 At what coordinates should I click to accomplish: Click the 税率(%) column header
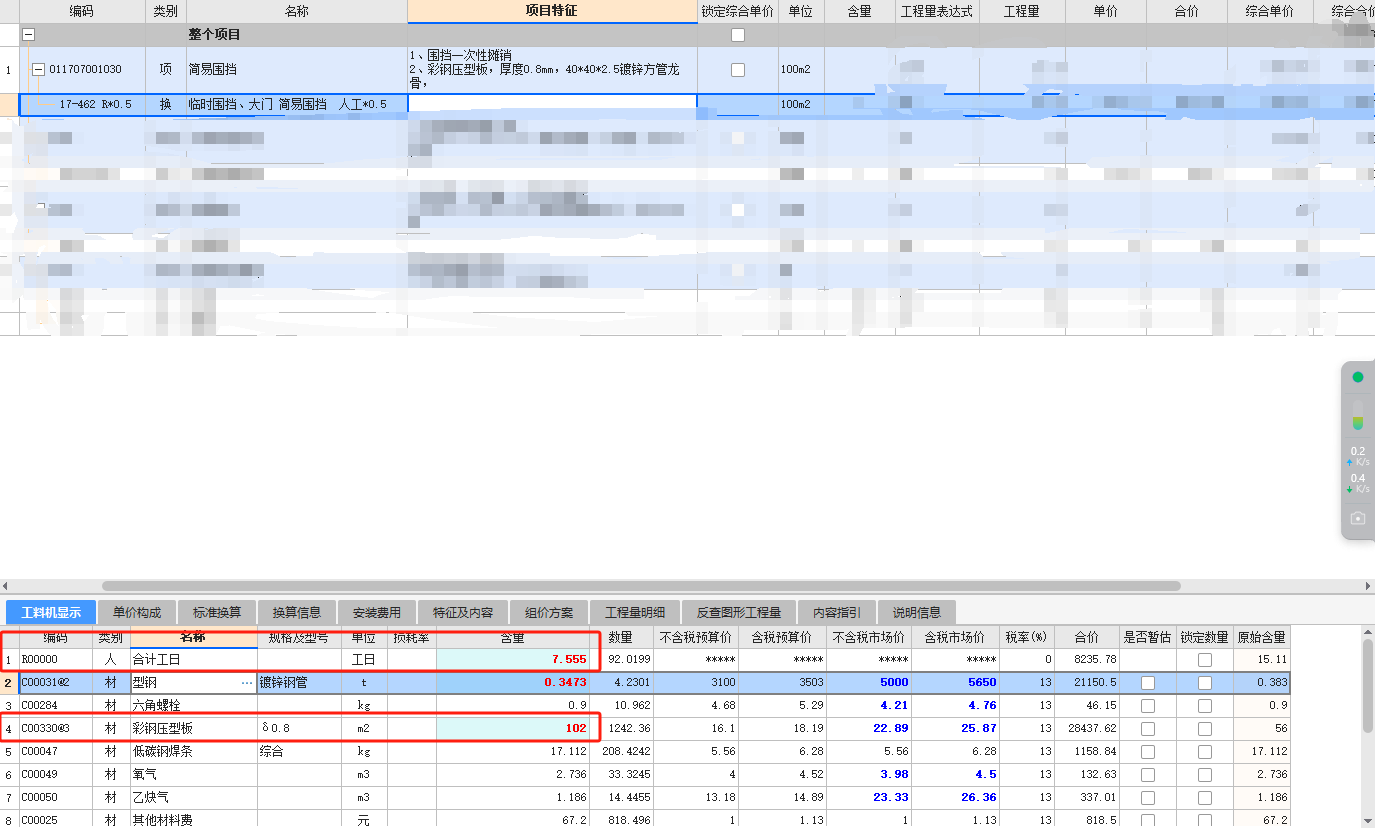tap(1027, 638)
